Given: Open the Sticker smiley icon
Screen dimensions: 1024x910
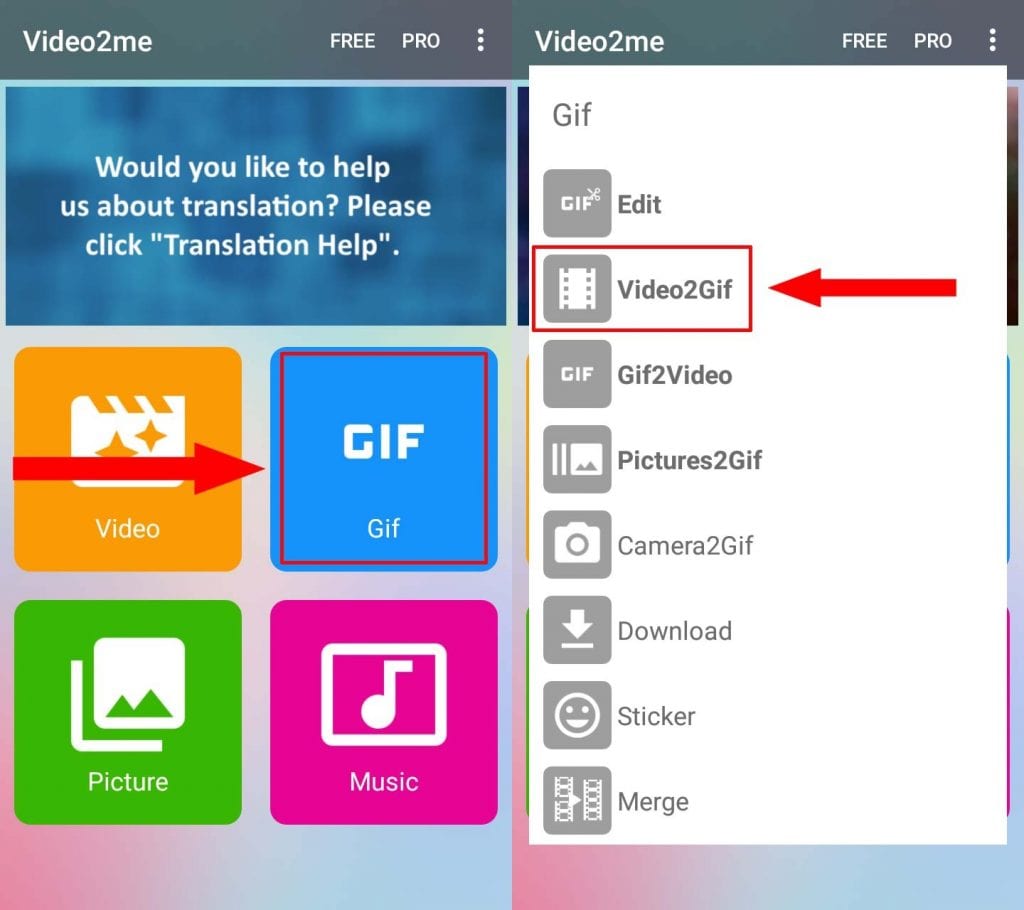Looking at the screenshot, I should [577, 715].
